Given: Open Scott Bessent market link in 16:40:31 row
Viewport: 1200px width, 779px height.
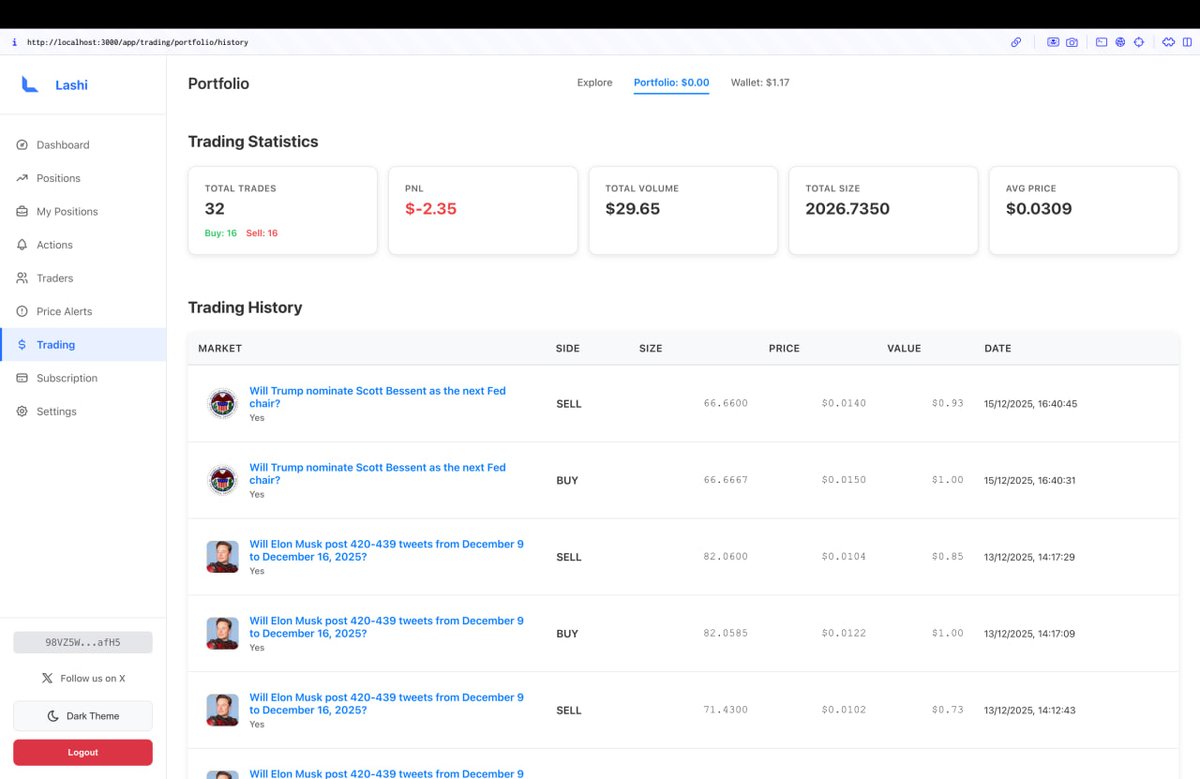Looking at the screenshot, I should (377, 474).
